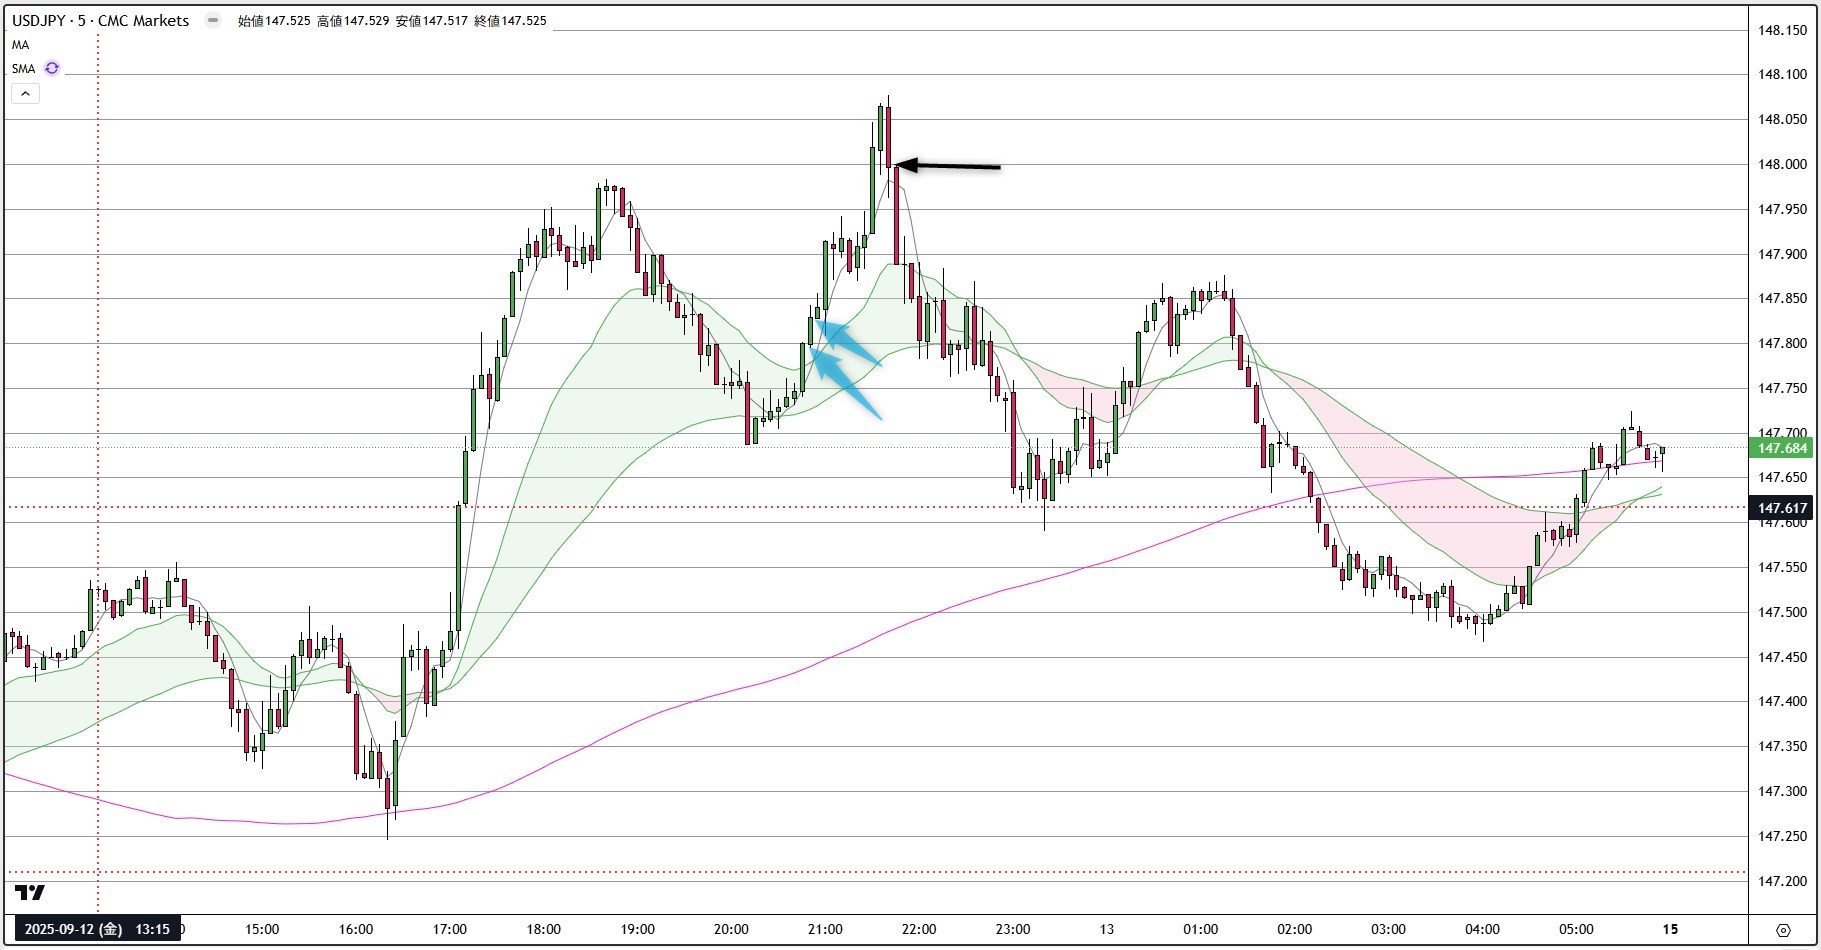Screen dimensions: 1821x950
Task: Click the 18:00 time axis label
Action: point(544,929)
